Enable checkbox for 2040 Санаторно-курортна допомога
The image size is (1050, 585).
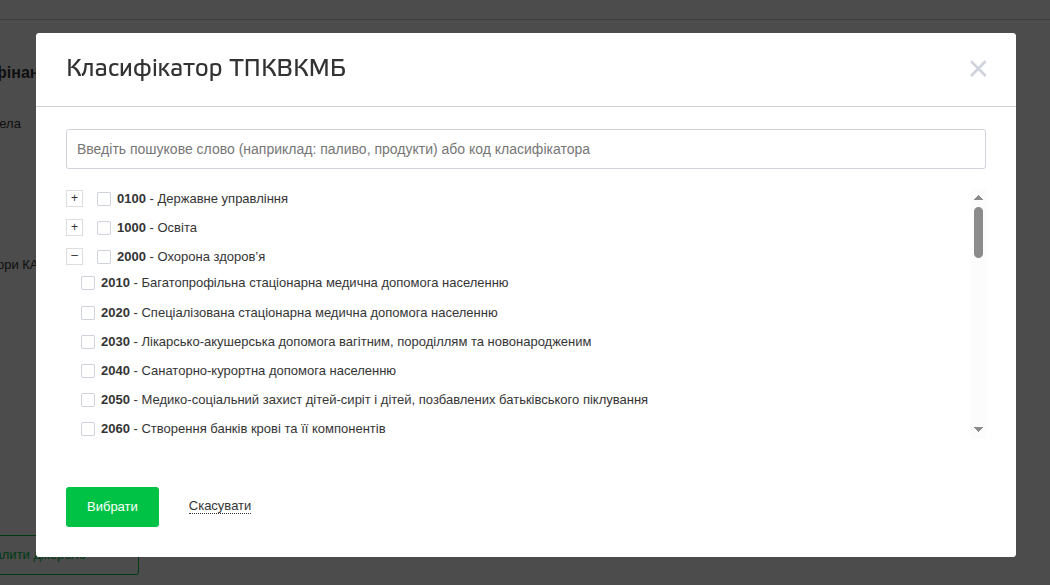pyautogui.click(x=88, y=370)
